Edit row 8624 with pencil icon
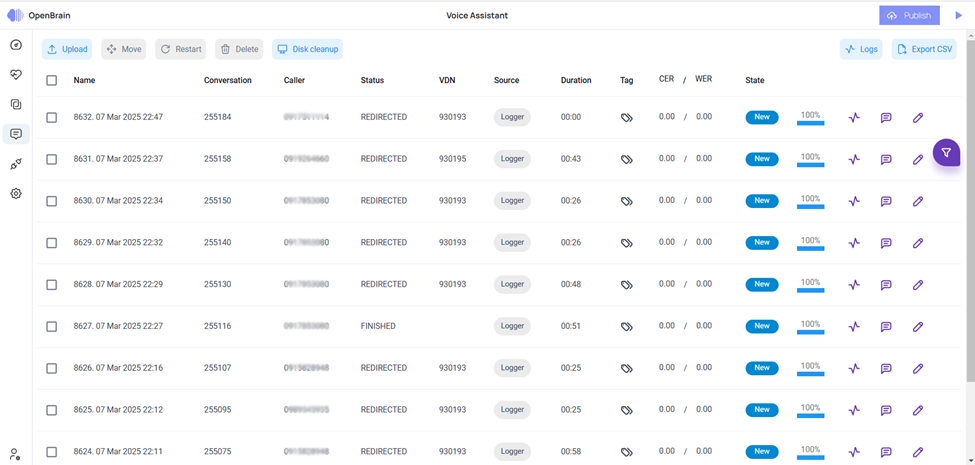This screenshot has height=465, width=975. click(x=918, y=452)
